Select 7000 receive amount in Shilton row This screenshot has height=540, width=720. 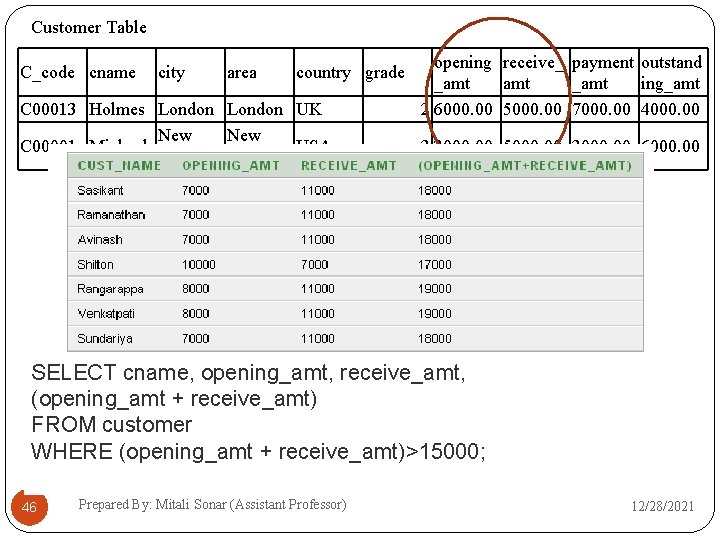pyautogui.click(x=315, y=264)
